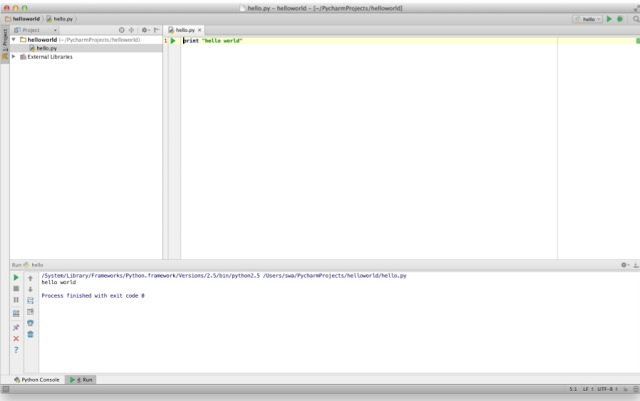Open the Python Console tab
This screenshot has width=640, height=401.
[x=37, y=380]
